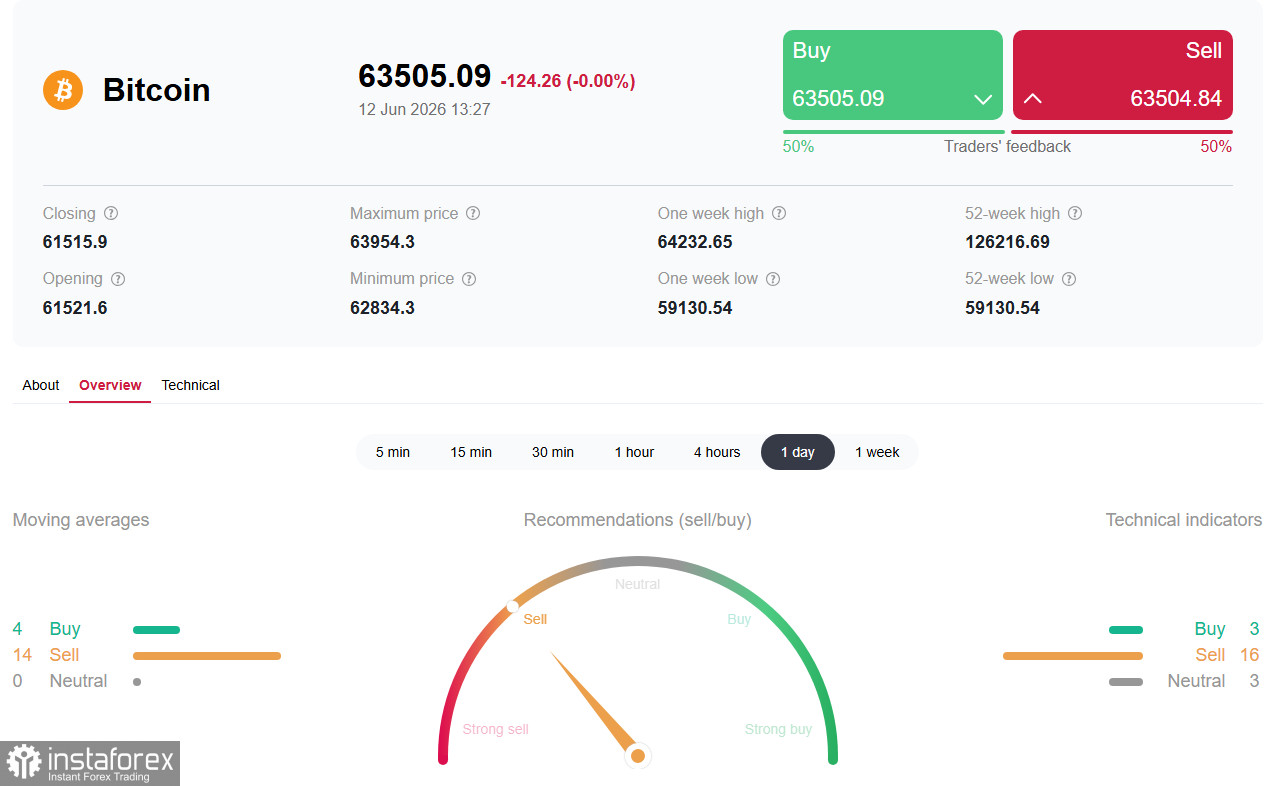Select the 30 min timeframe

(x=553, y=452)
